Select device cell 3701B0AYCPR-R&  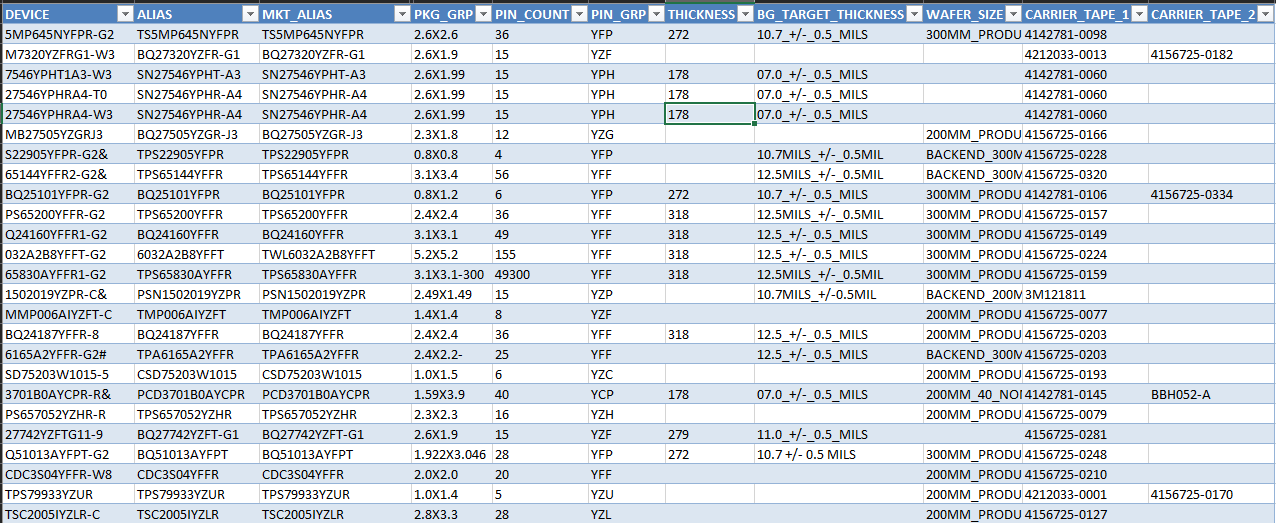point(67,394)
